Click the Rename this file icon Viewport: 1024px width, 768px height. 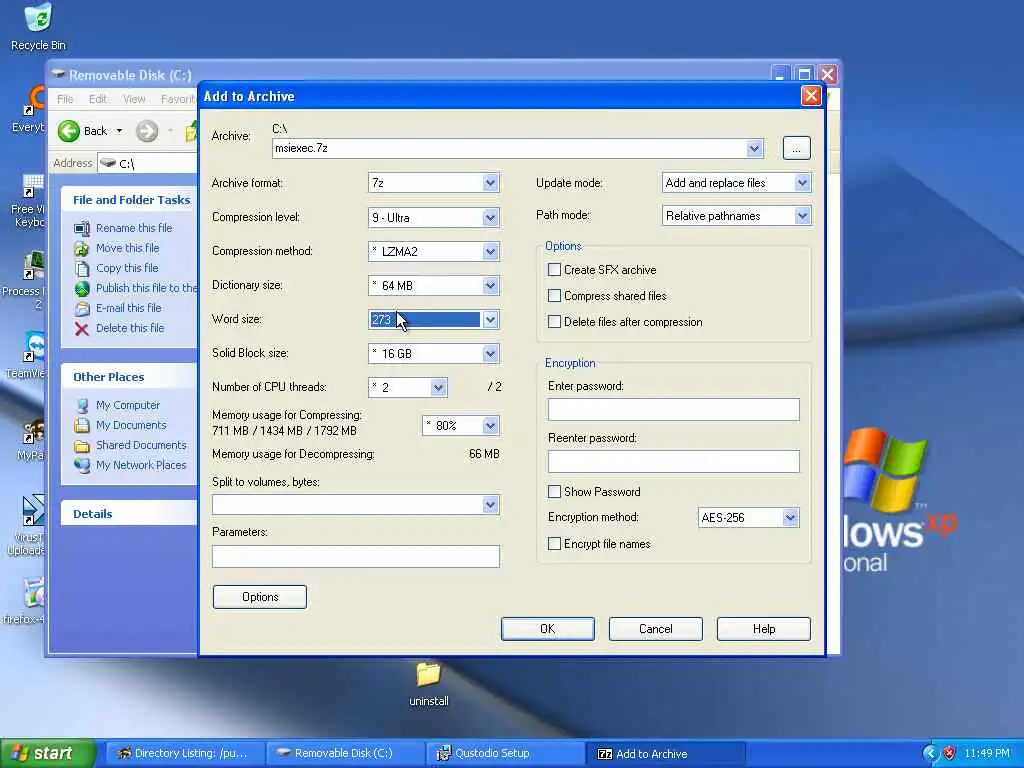pos(82,228)
